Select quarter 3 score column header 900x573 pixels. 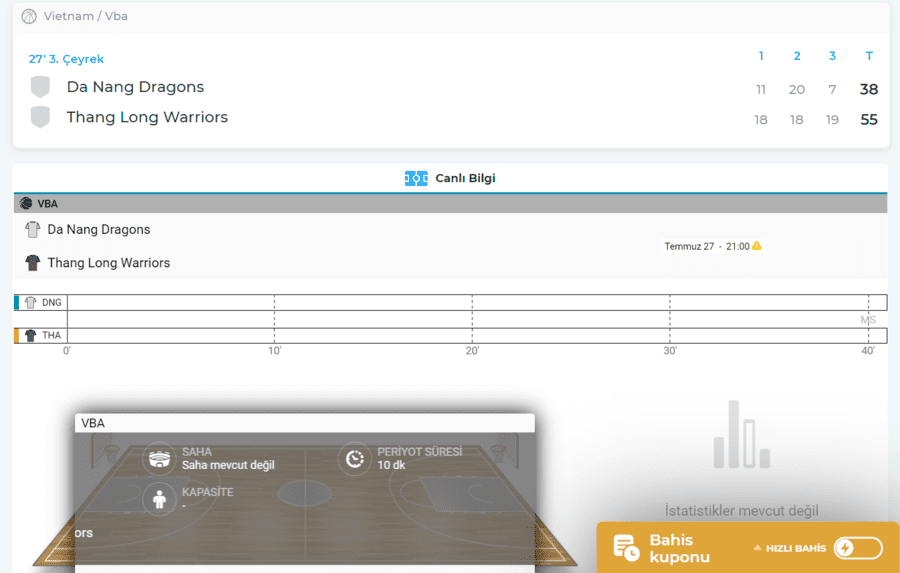tap(832, 56)
